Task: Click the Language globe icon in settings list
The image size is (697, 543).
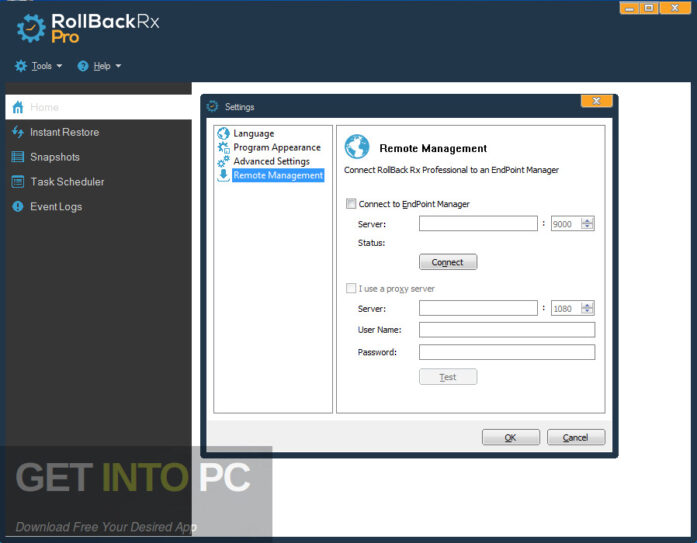Action: coord(224,133)
